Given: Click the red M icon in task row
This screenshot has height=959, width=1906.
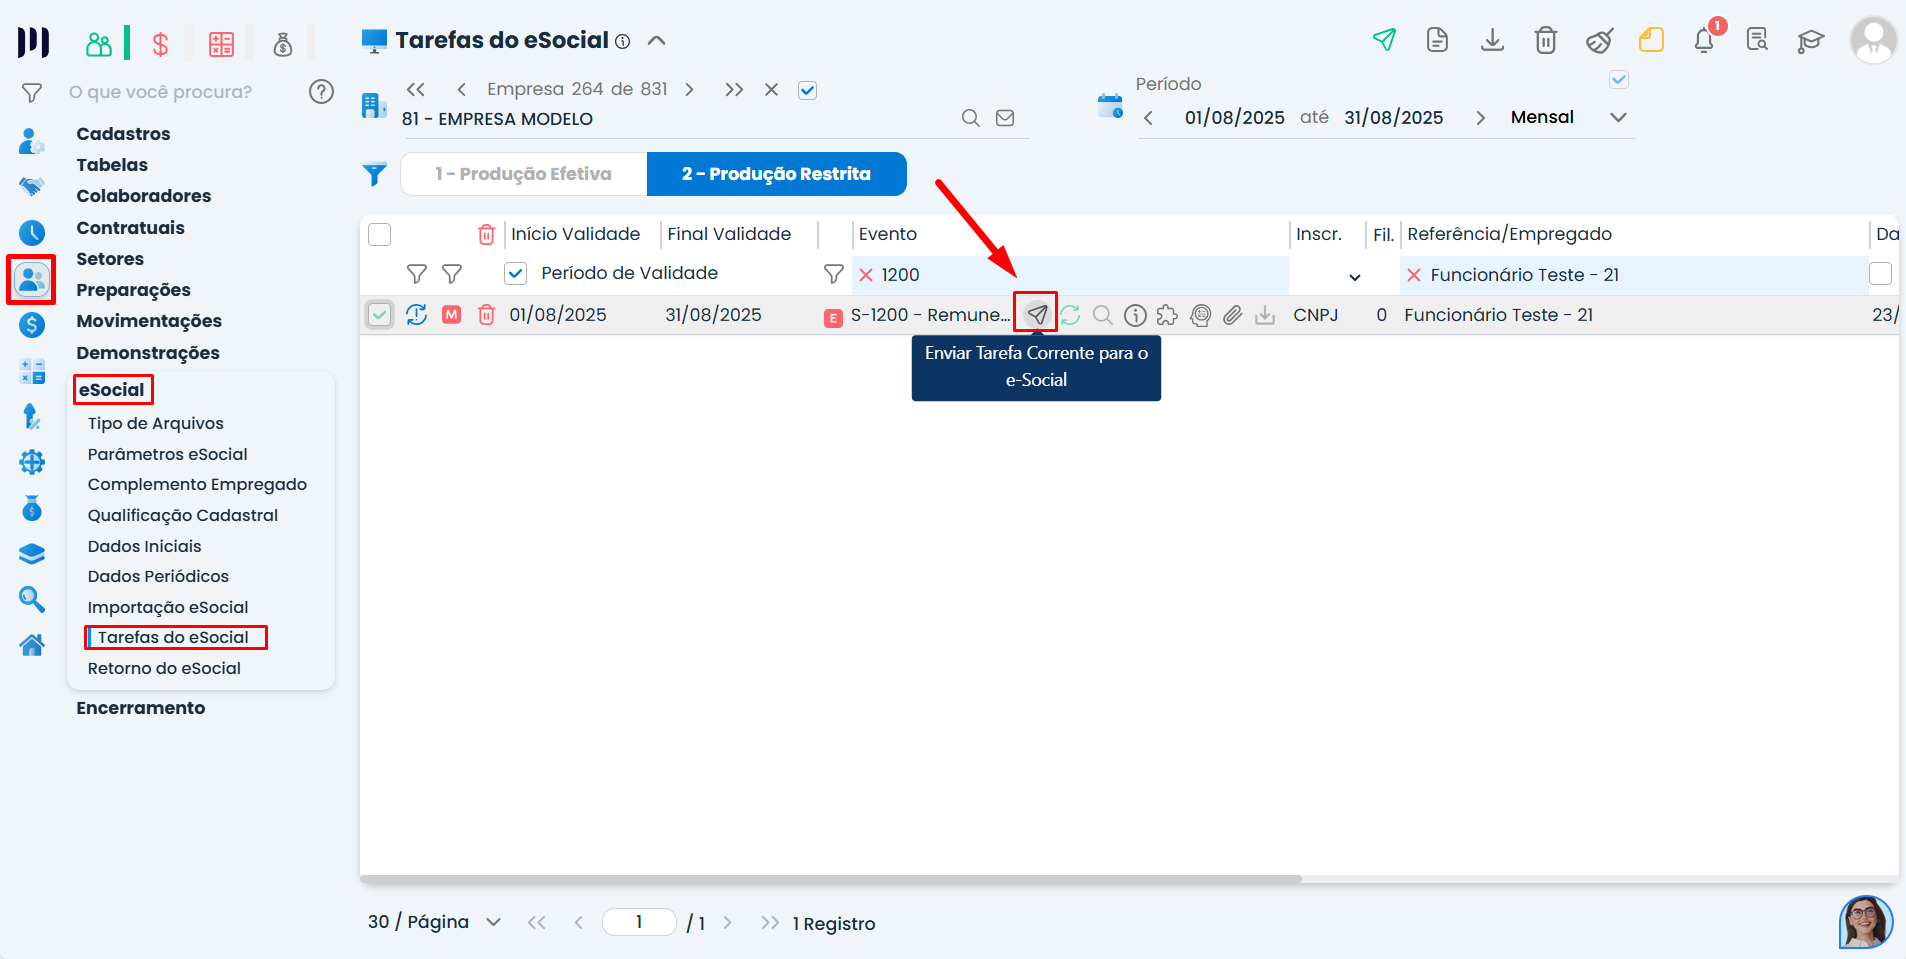Looking at the screenshot, I should [x=452, y=315].
